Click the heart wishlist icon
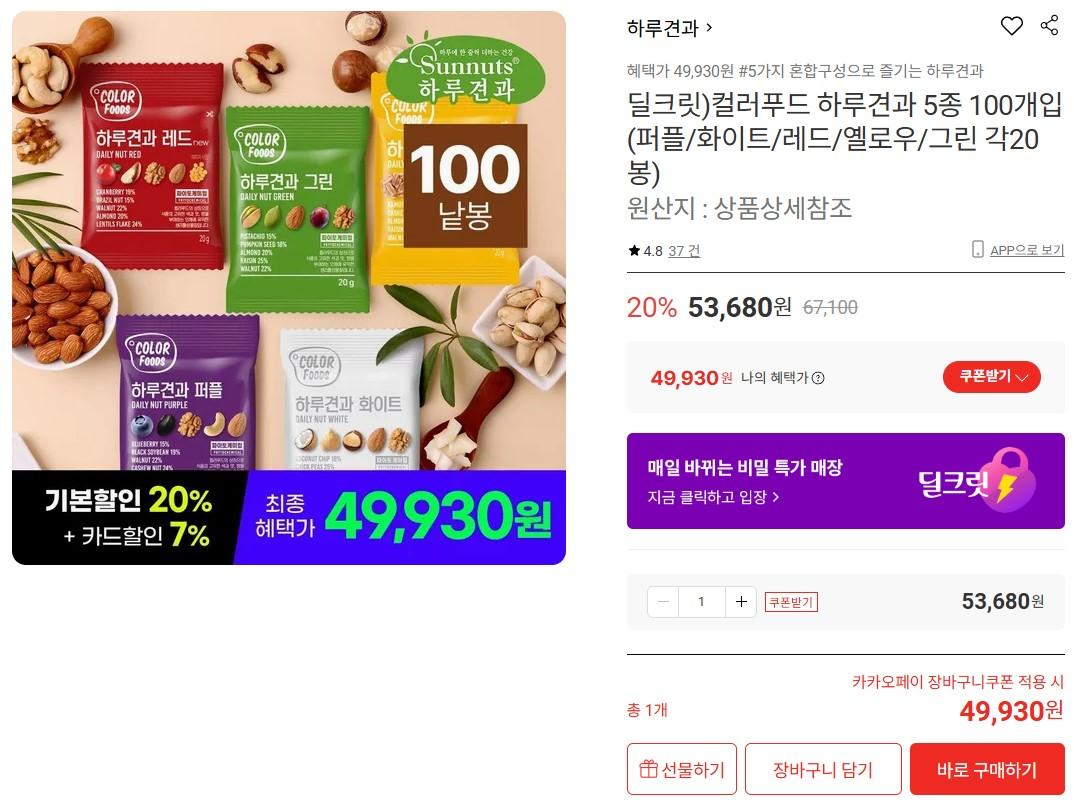The width and height of the screenshot is (1074, 803). [1012, 26]
